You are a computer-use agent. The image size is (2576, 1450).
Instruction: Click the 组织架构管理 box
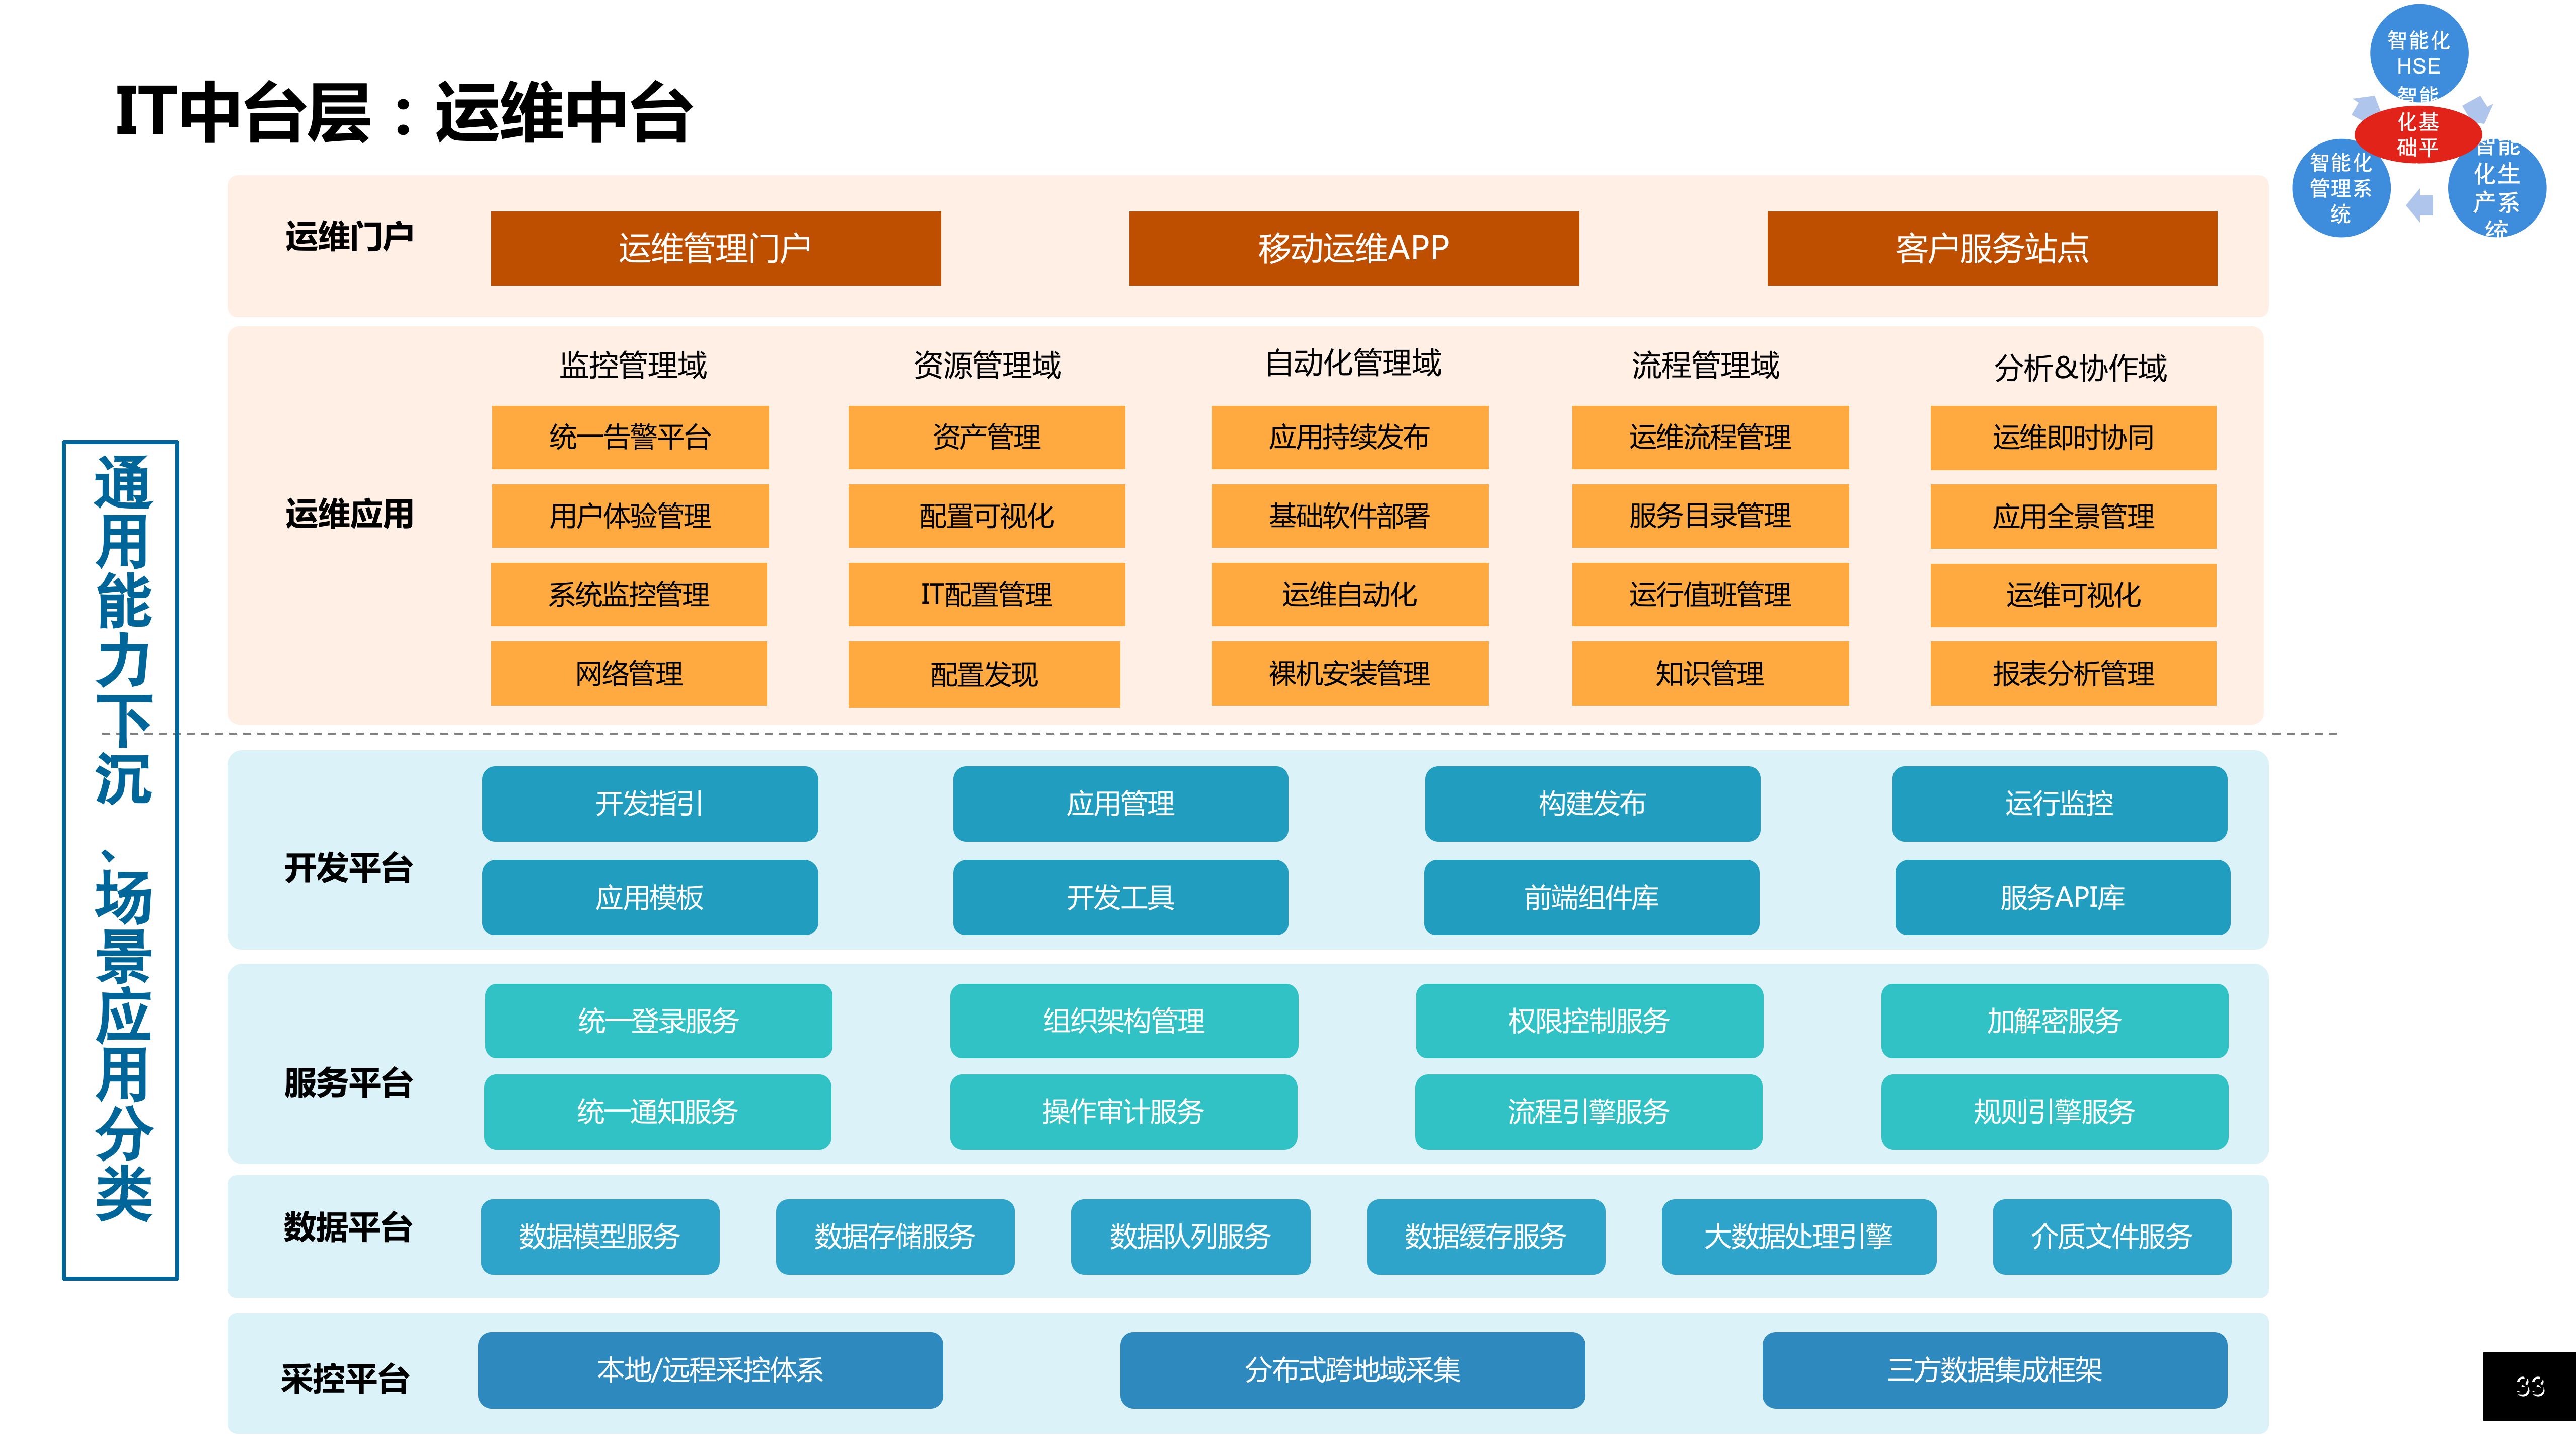pyautogui.click(x=1124, y=1021)
